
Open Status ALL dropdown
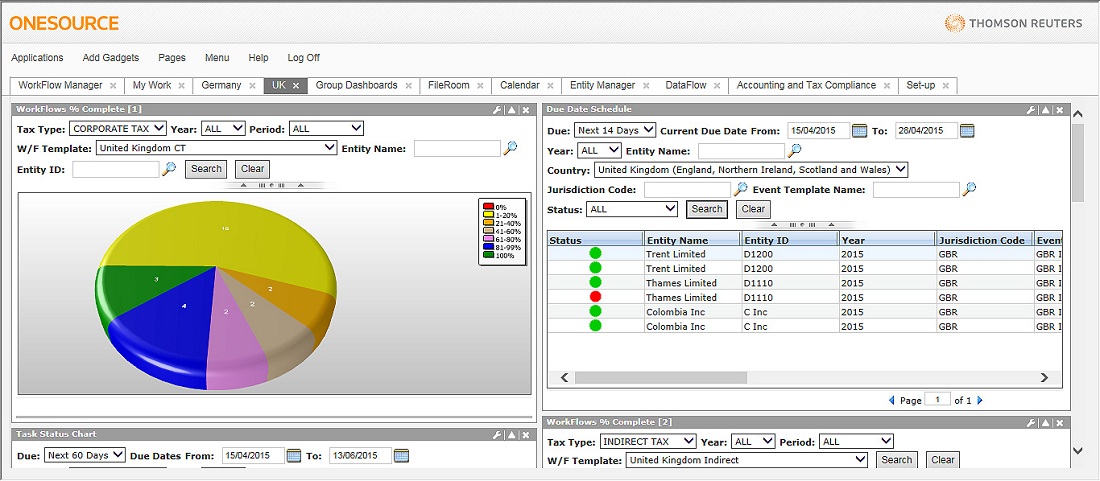click(x=632, y=209)
